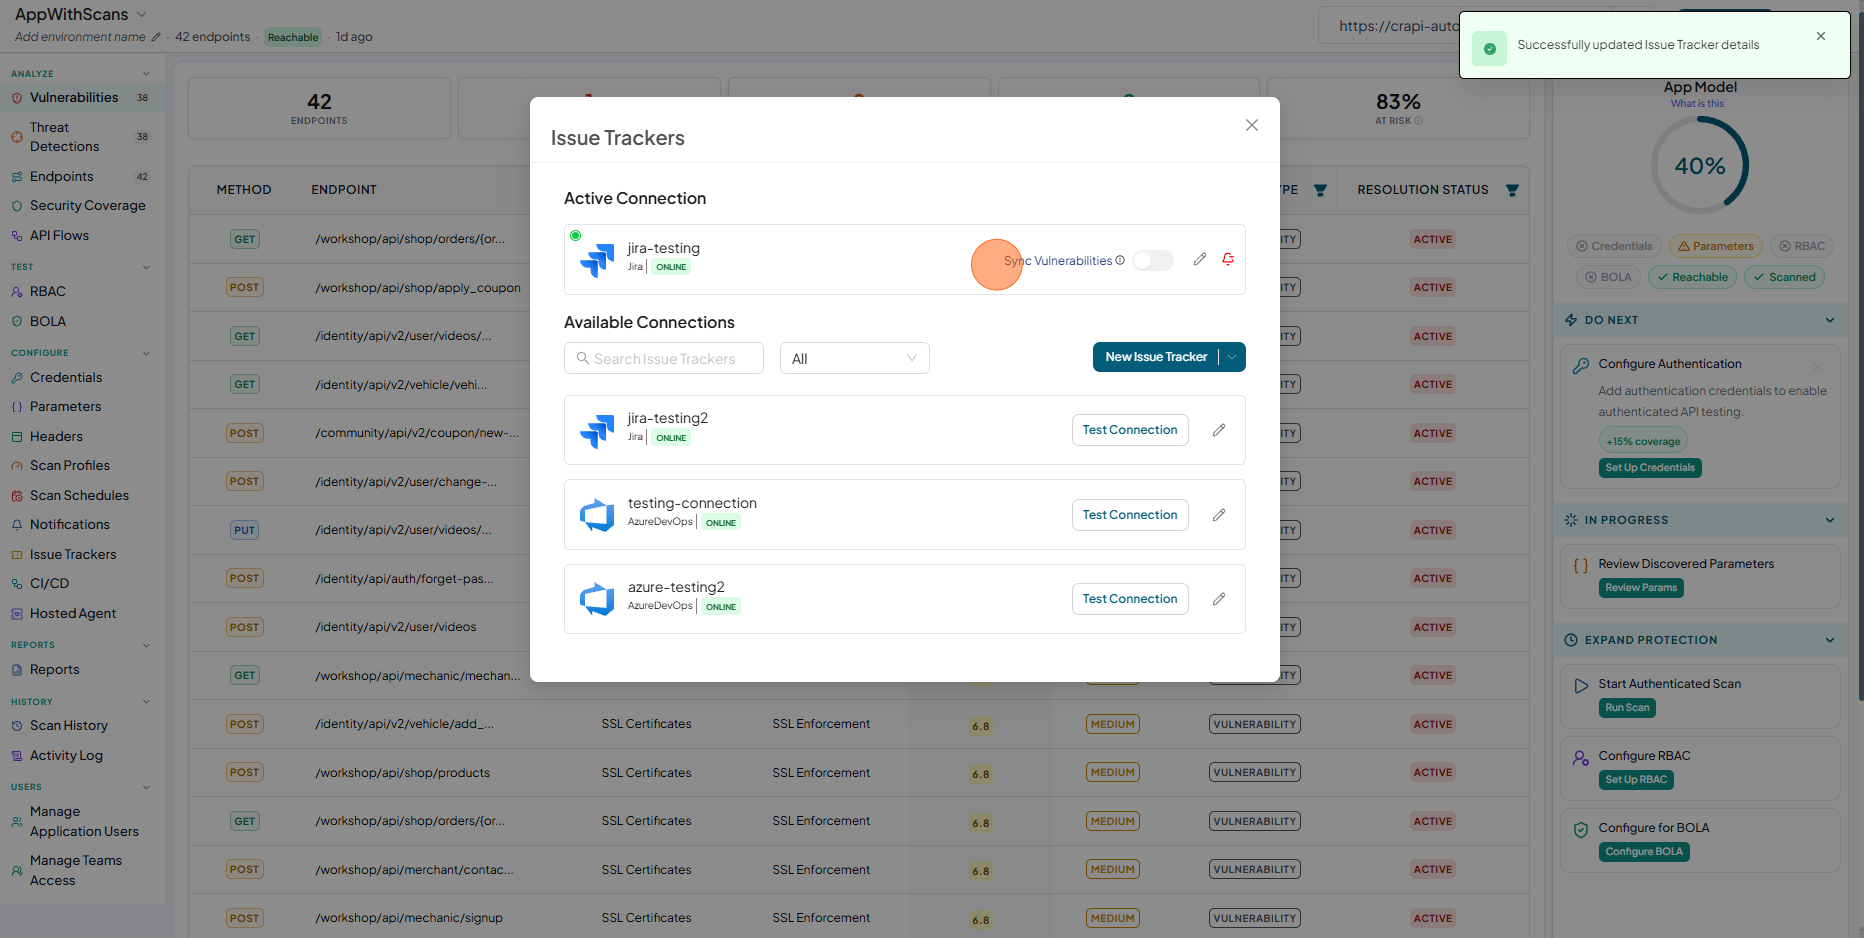The width and height of the screenshot is (1864, 938).
Task: Dismiss the success notification toast
Action: 1821,36
